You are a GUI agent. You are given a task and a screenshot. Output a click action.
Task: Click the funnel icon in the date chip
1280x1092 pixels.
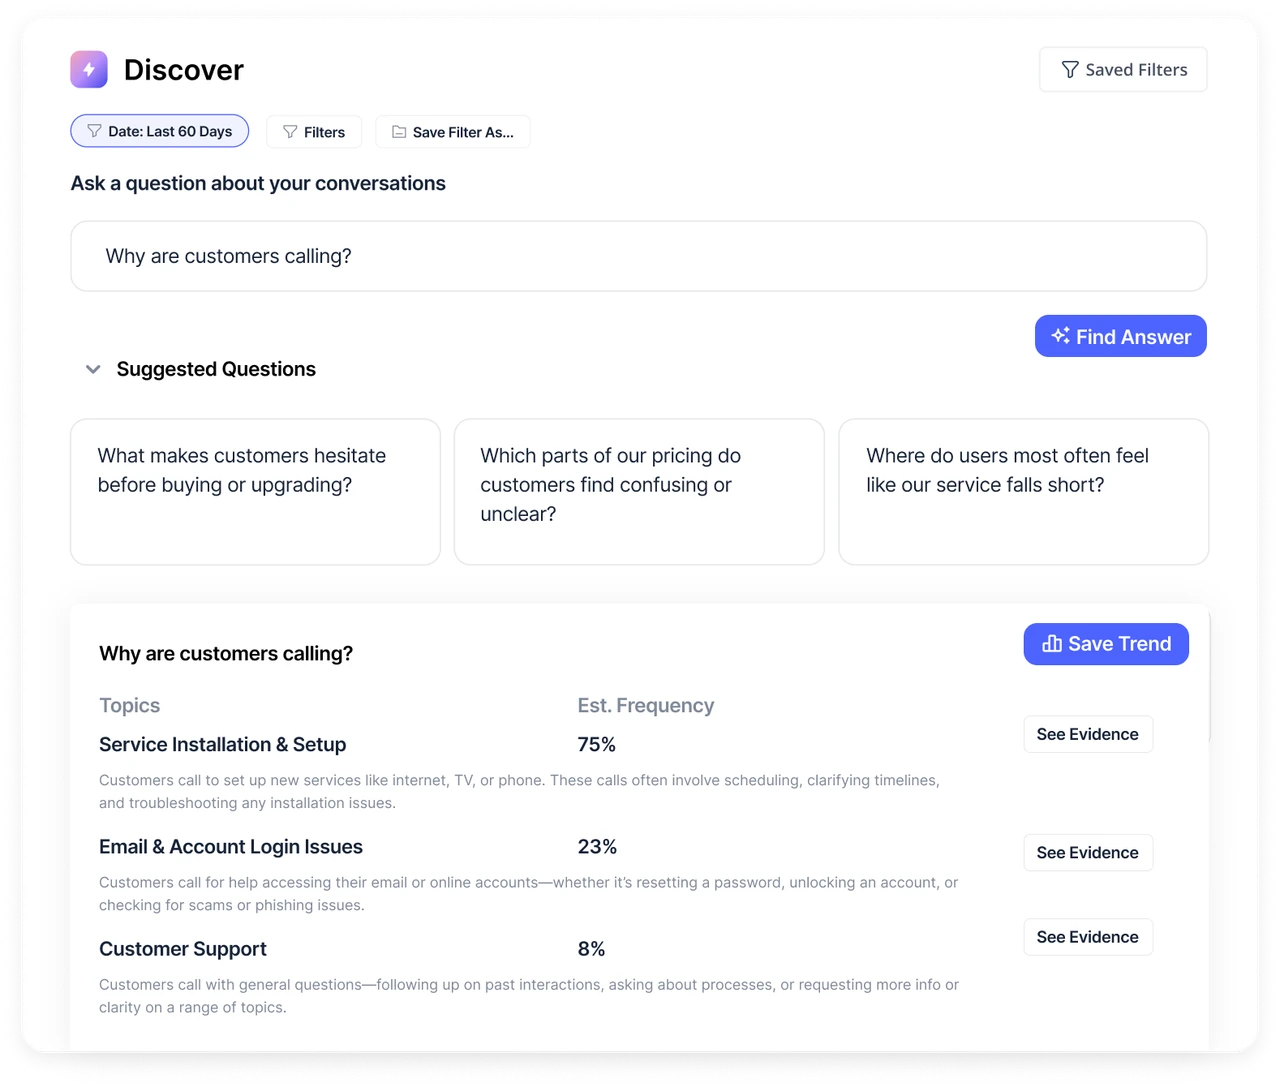94,131
